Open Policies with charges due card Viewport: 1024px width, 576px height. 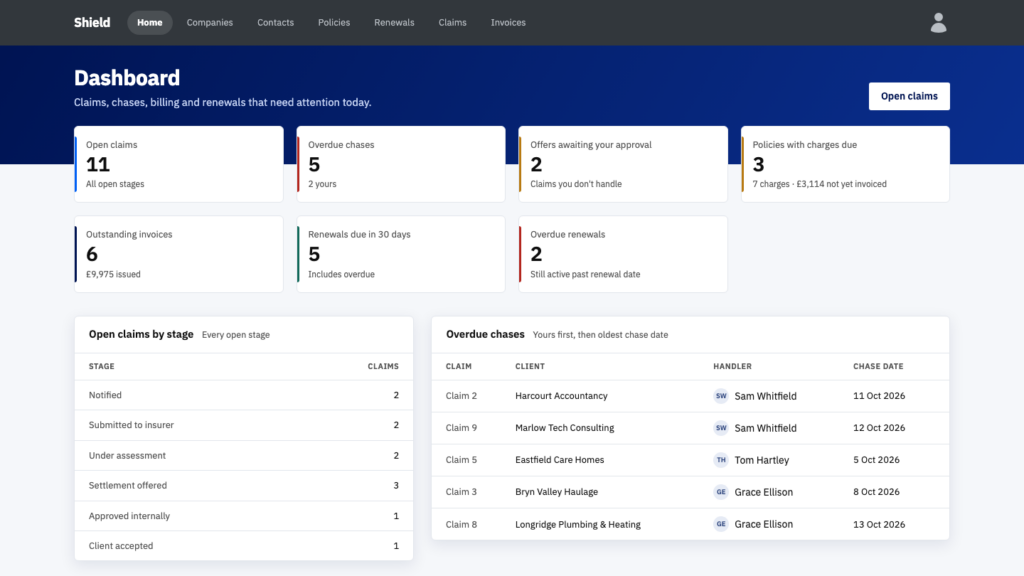(845, 164)
